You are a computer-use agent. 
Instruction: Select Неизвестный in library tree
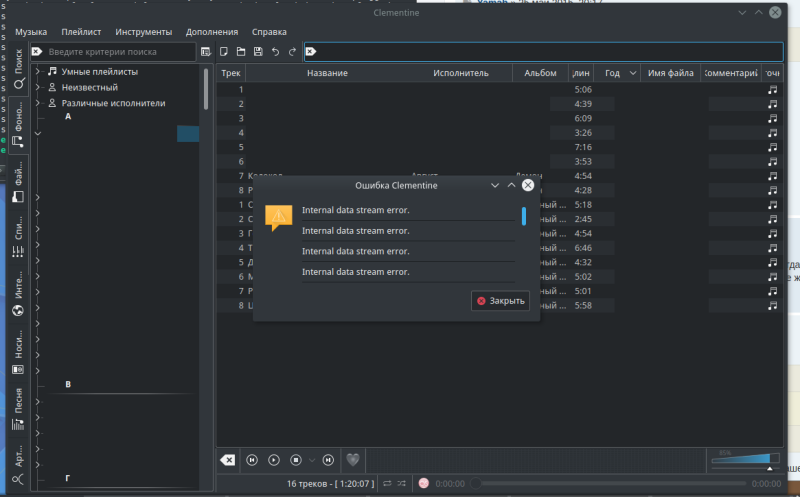tap(90, 87)
